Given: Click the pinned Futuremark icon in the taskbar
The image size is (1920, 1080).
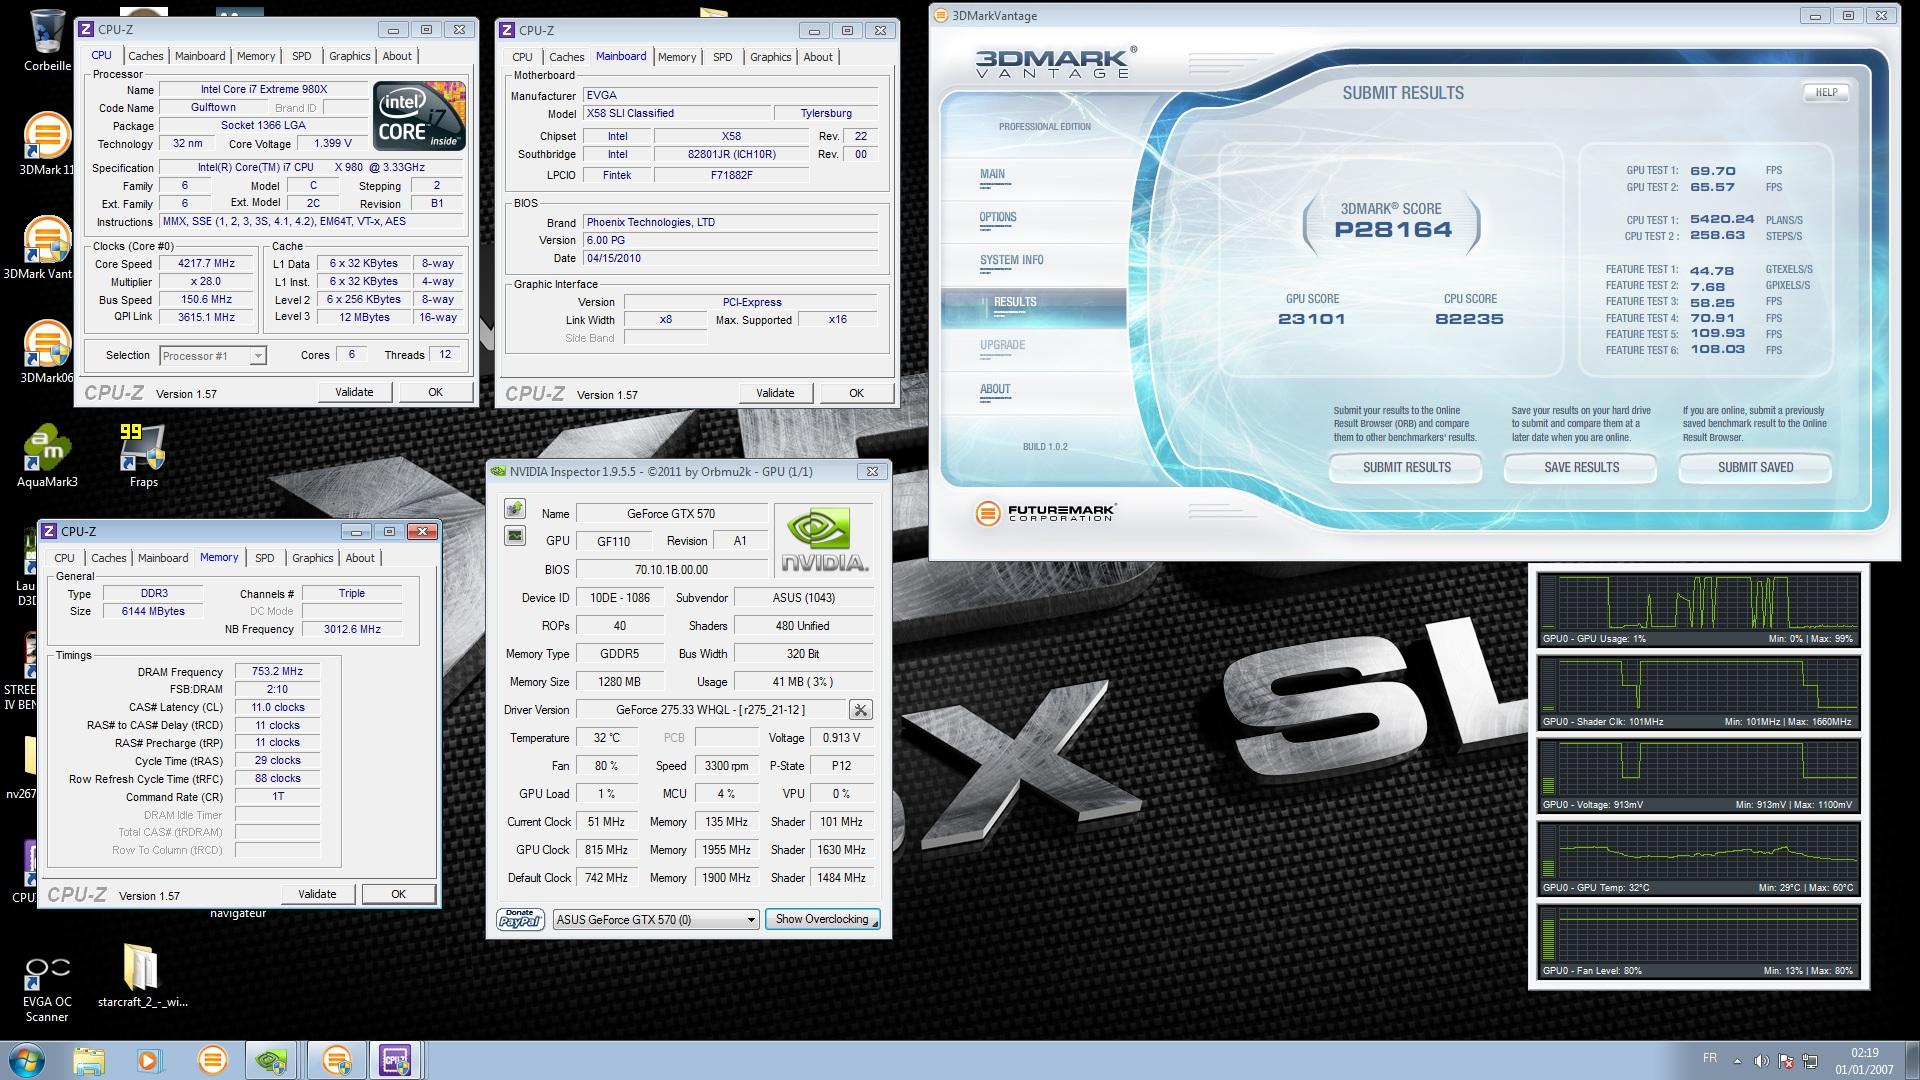Looking at the screenshot, I should tap(212, 1060).
